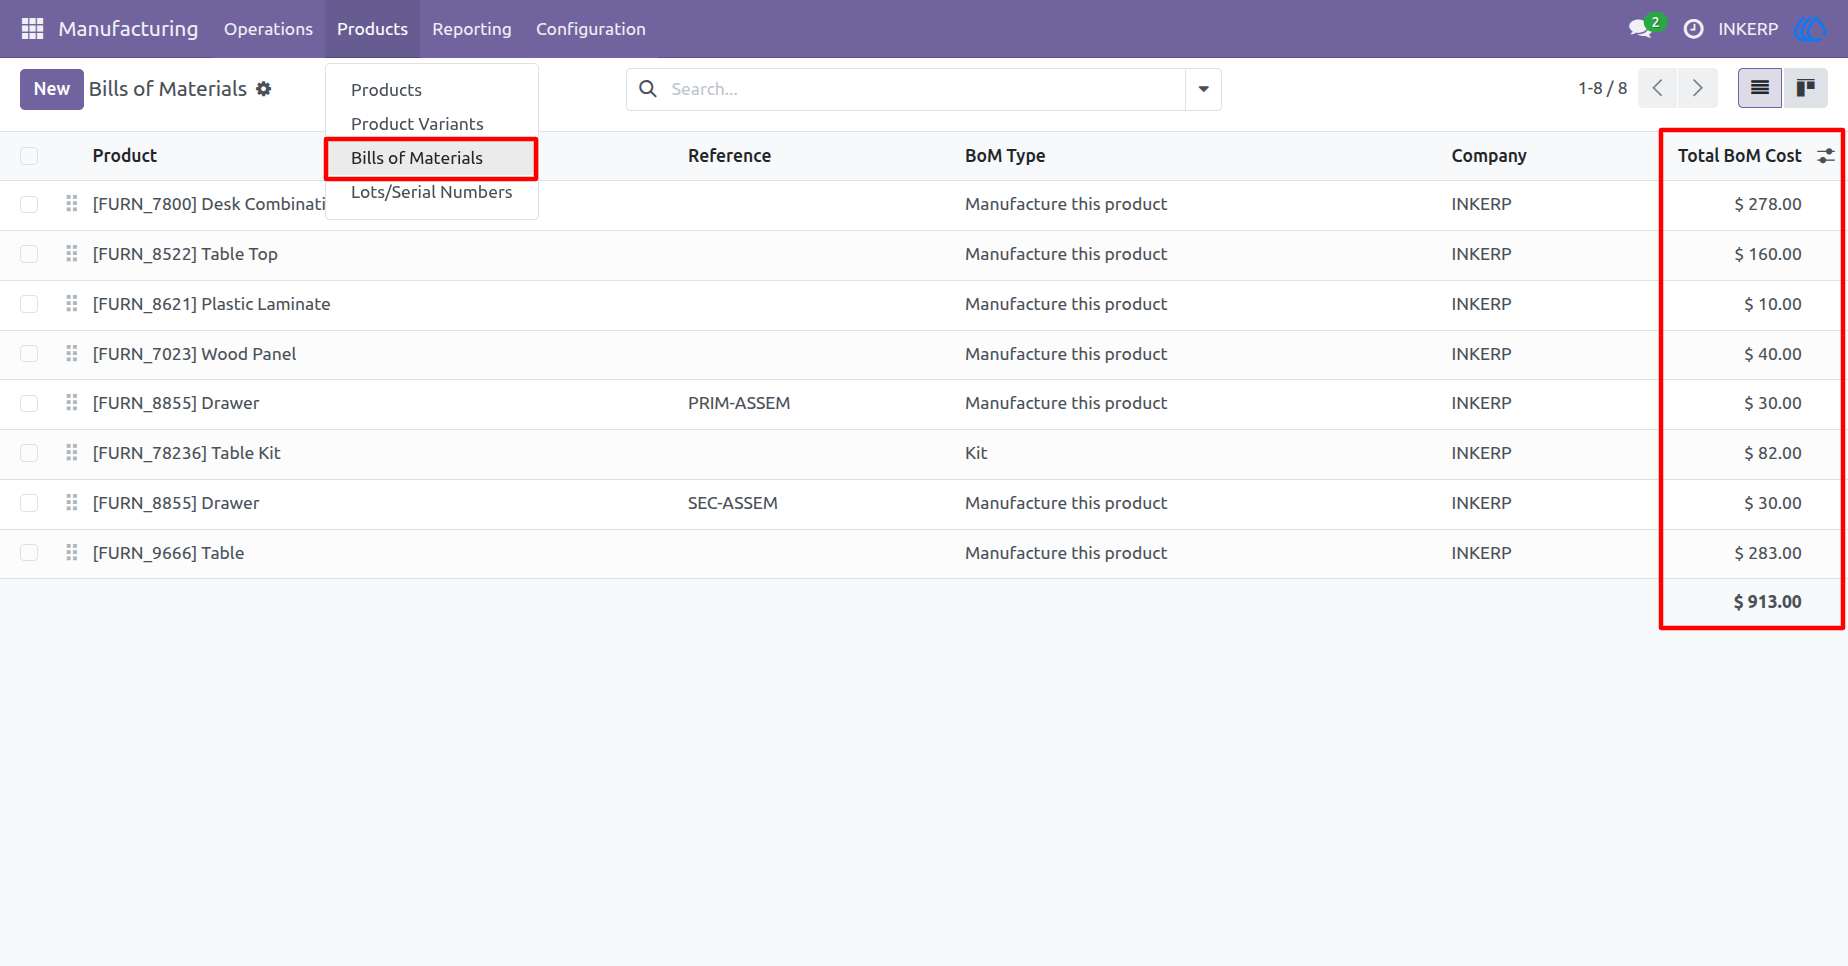Check the FURN_9666 Table row checkbox
The image size is (1848, 966).
point(29,553)
